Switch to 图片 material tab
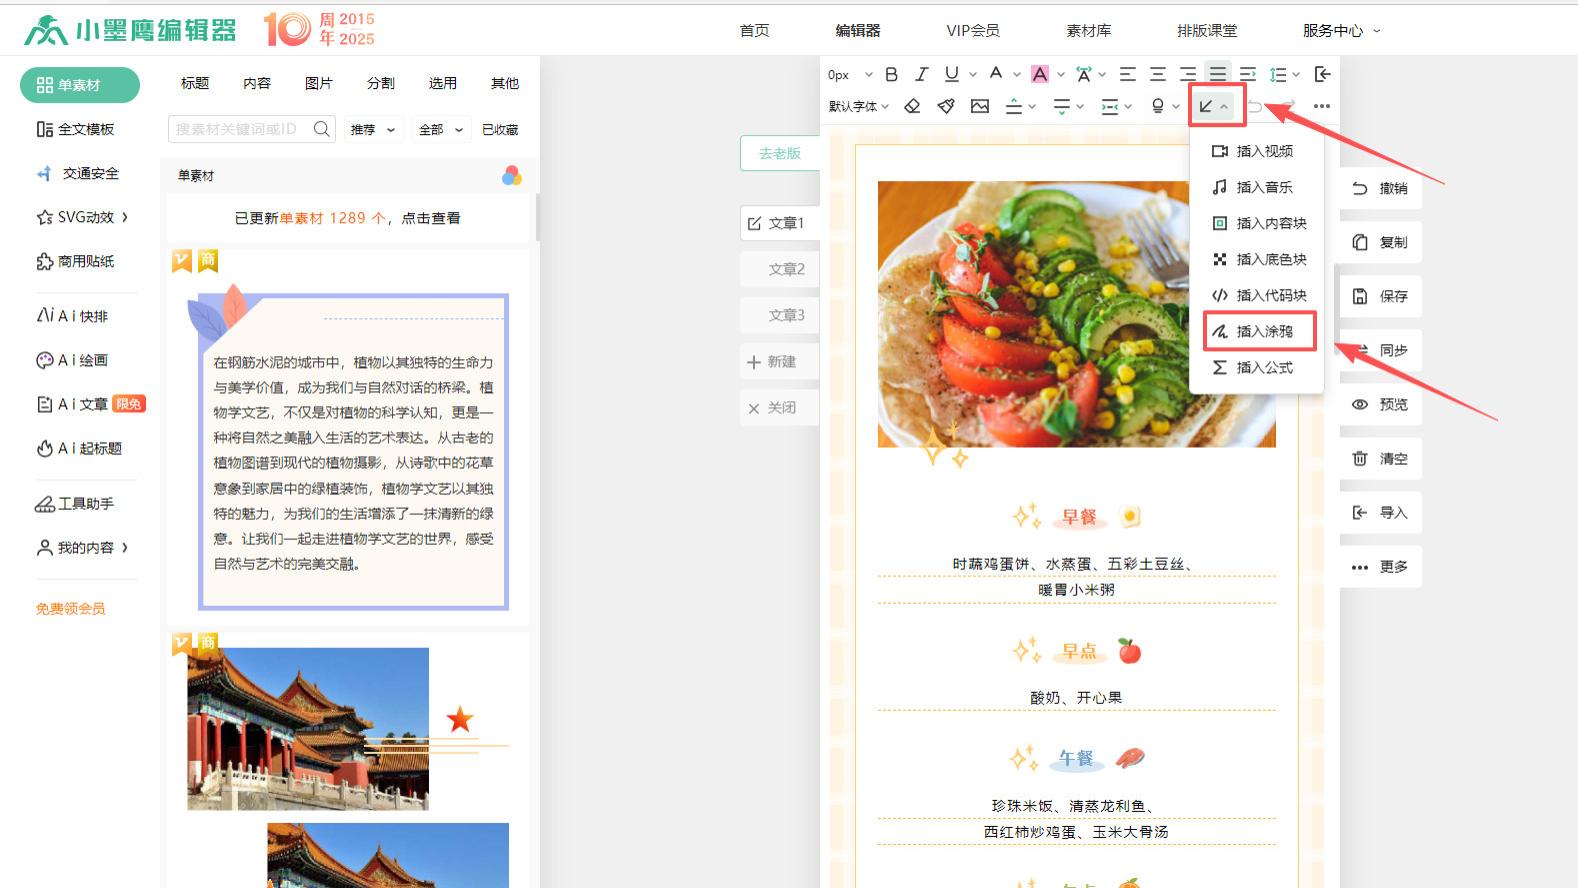Image resolution: width=1578 pixels, height=888 pixels. coord(319,83)
